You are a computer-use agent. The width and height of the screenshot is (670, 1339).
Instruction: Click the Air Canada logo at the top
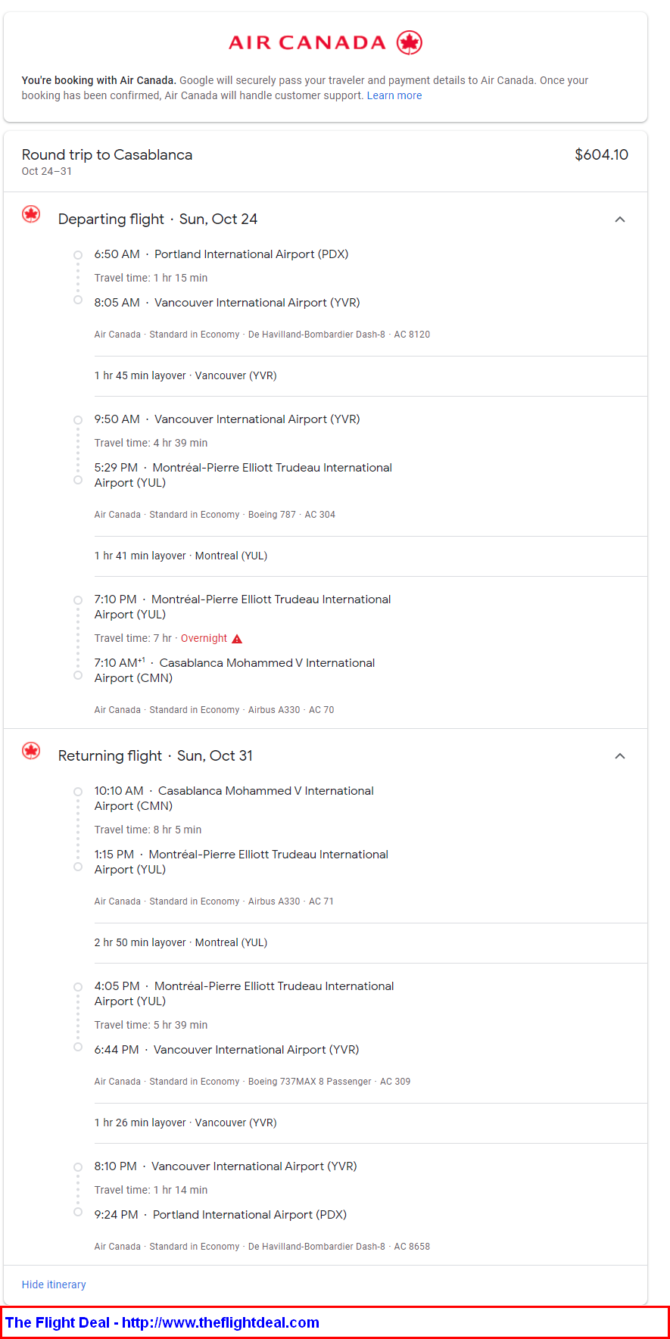(x=325, y=42)
